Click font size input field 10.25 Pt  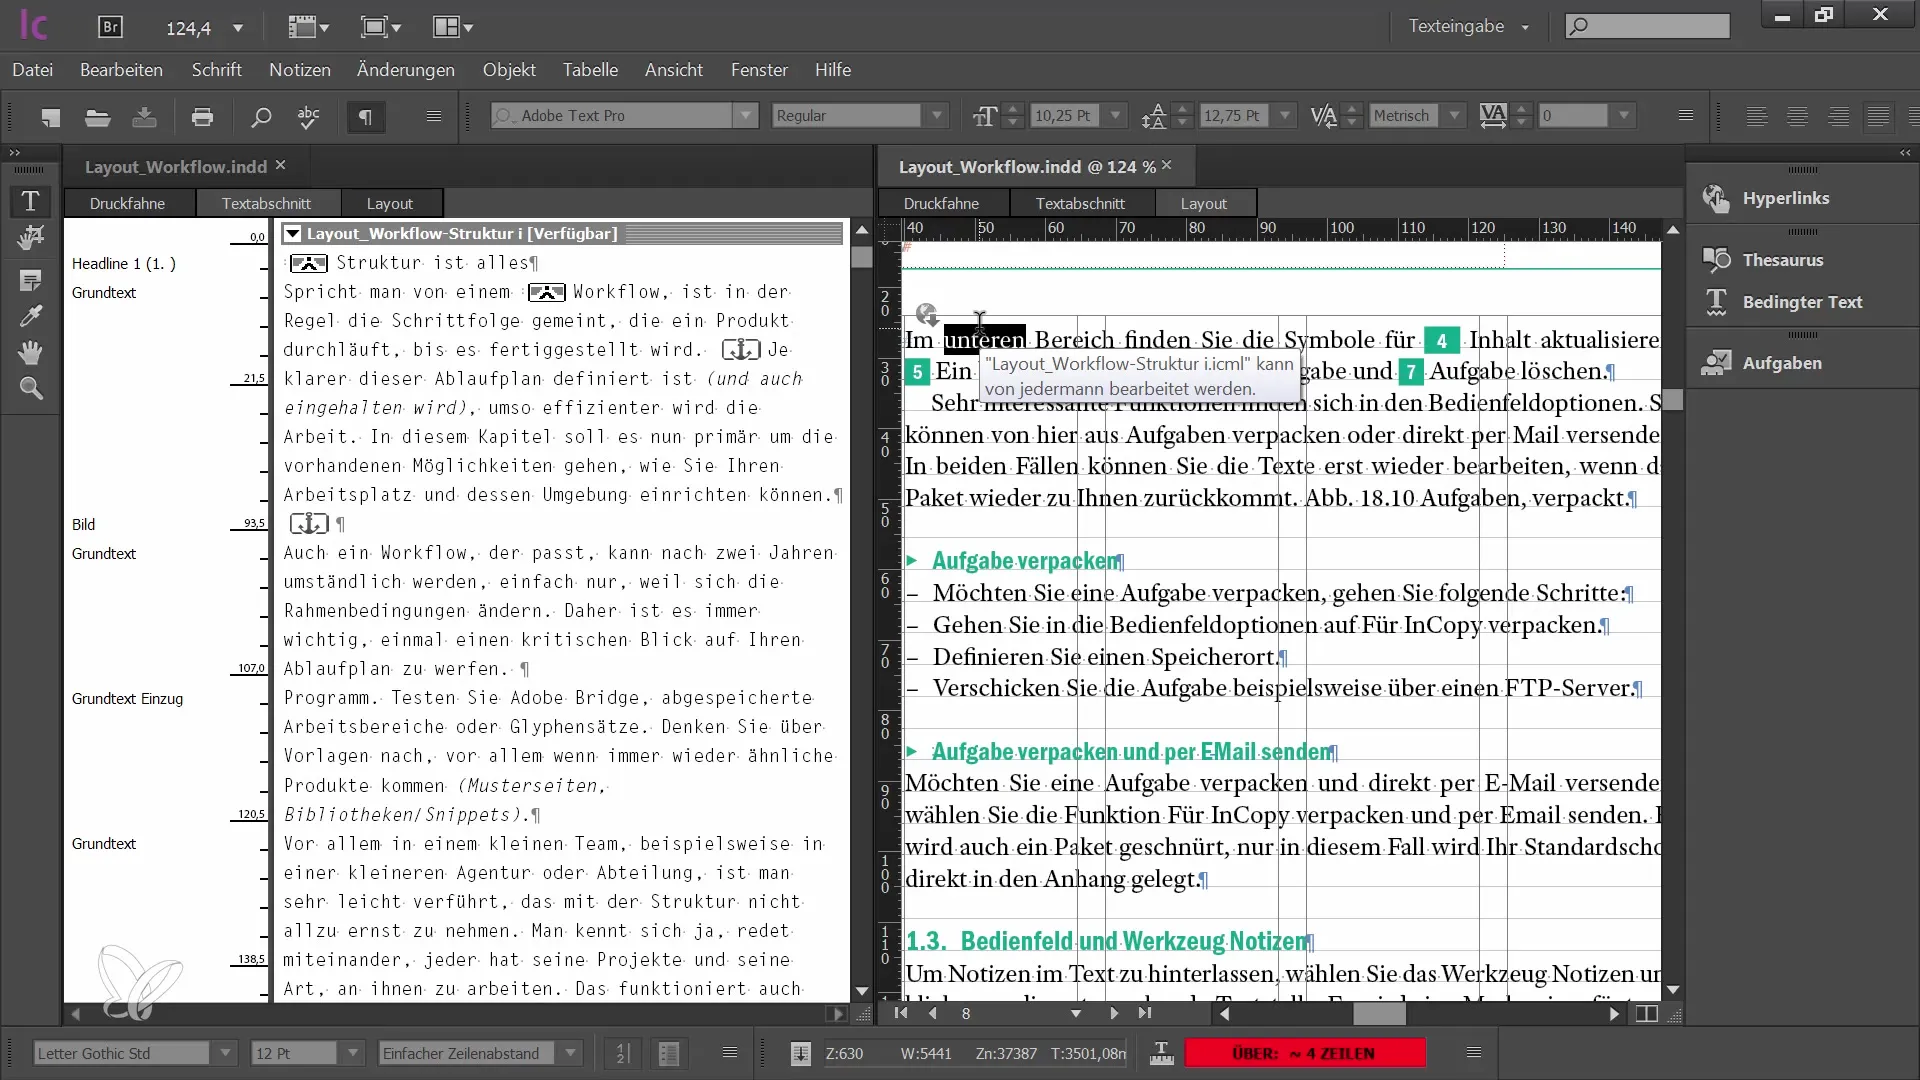(1065, 116)
